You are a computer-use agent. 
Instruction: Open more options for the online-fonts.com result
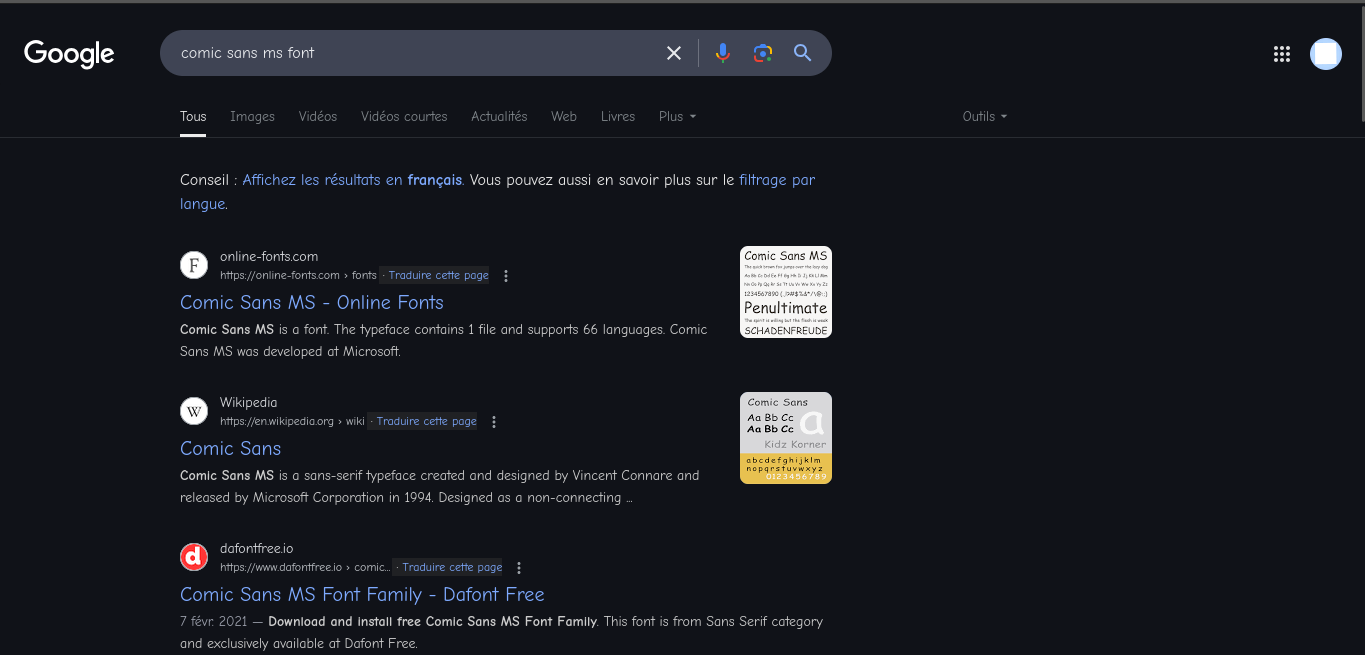(506, 276)
